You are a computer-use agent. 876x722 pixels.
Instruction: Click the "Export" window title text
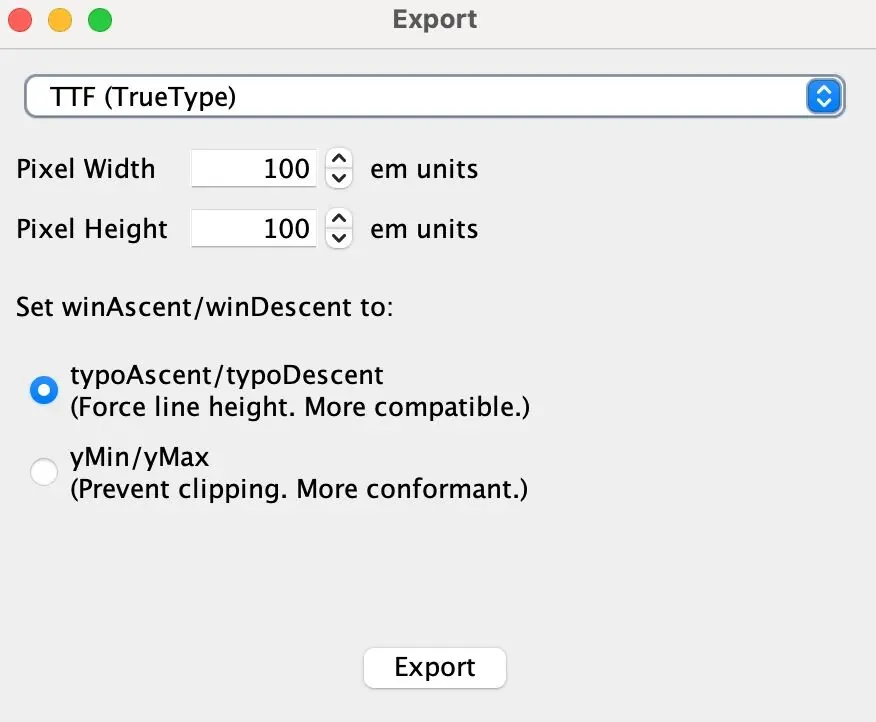pyautogui.click(x=435, y=20)
